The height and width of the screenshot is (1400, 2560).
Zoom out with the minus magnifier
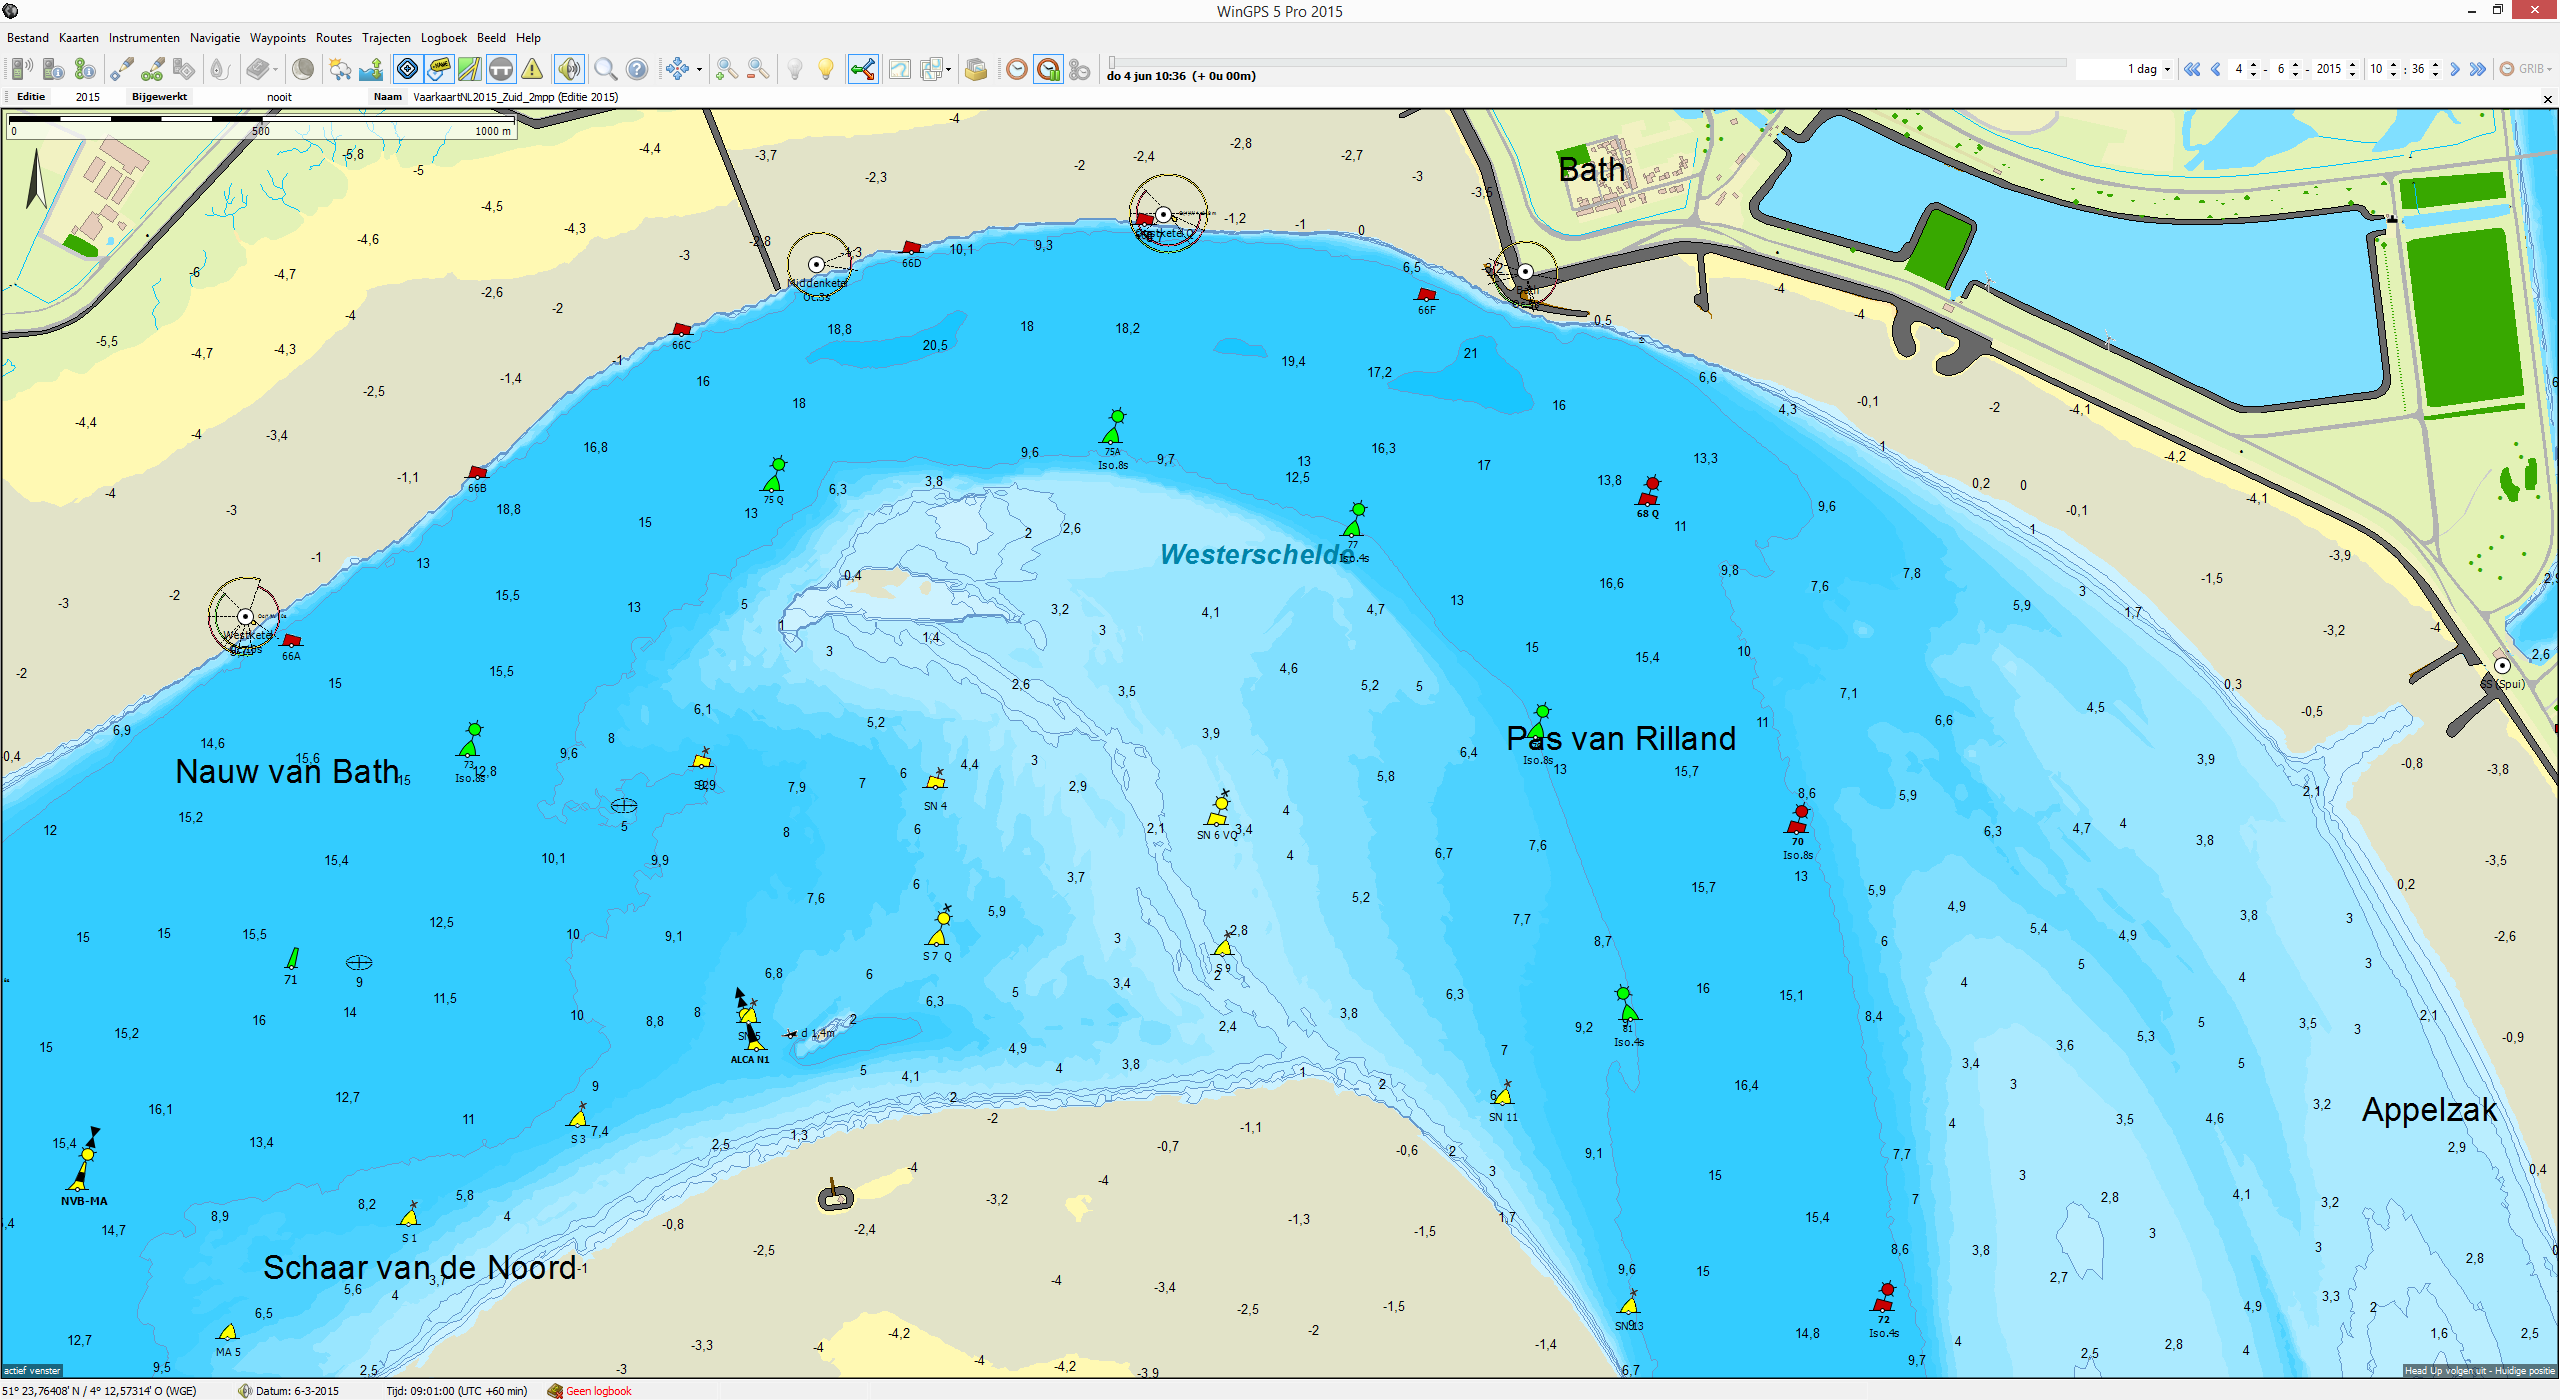[758, 69]
